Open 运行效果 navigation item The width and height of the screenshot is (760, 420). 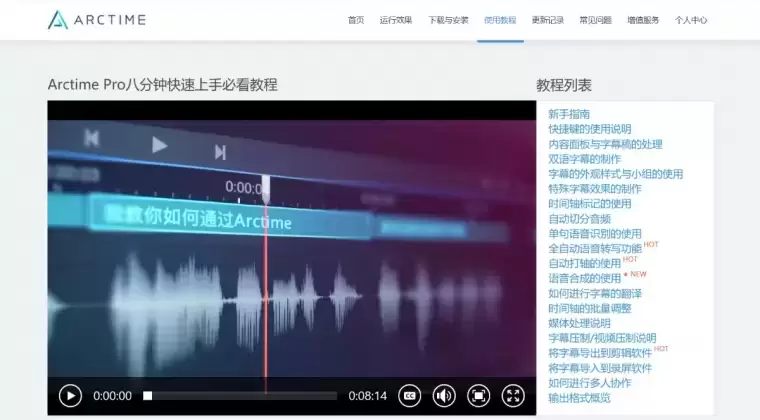tap(396, 20)
